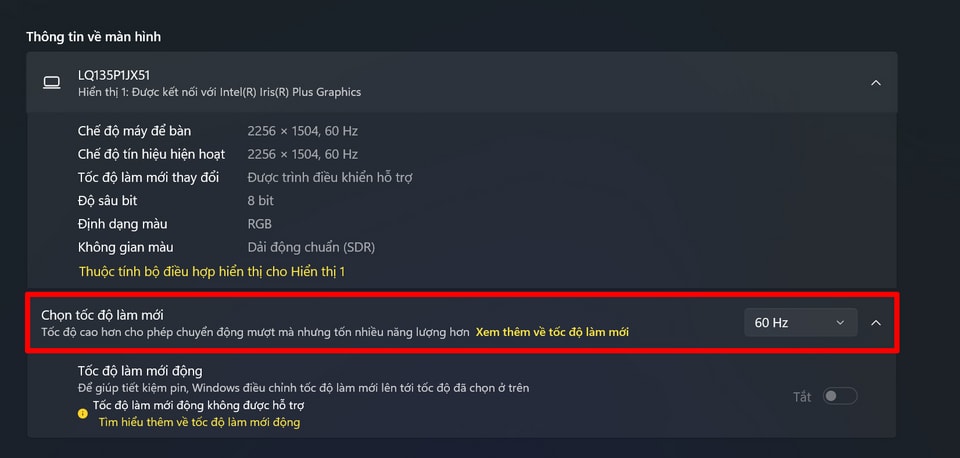
Task: Open the 60 Hz refresh rate dropdown
Action: click(x=801, y=323)
